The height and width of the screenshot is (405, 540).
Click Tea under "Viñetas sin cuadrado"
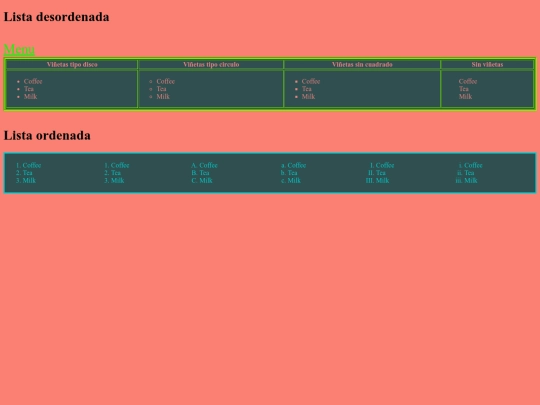pos(307,89)
